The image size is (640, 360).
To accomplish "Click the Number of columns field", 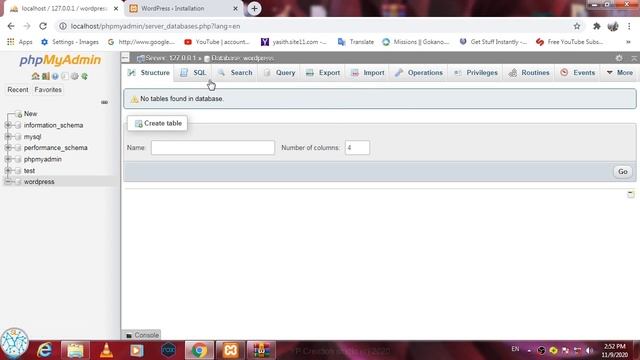I will click(357, 148).
